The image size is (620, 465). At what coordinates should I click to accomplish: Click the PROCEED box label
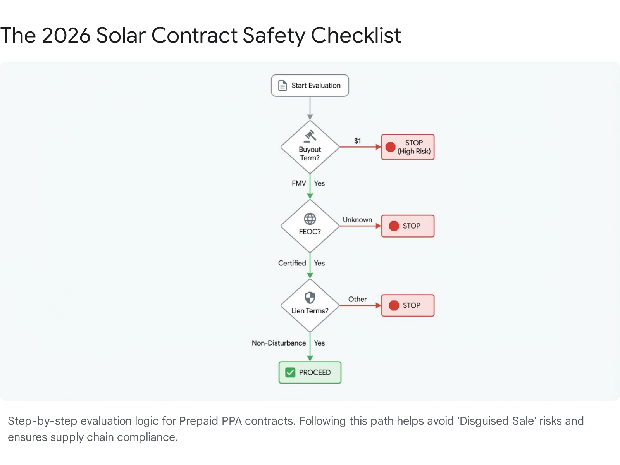315,372
